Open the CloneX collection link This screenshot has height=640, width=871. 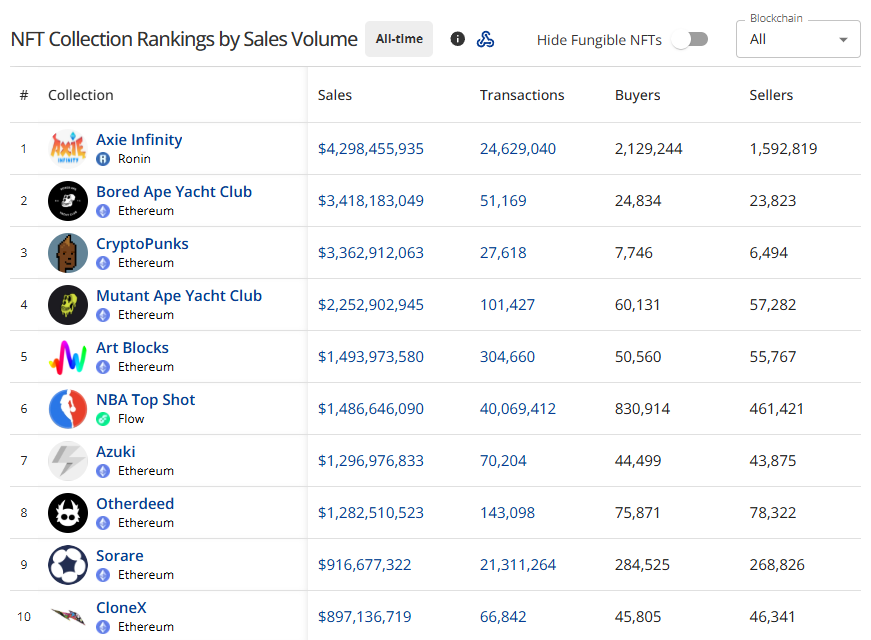(x=121, y=608)
